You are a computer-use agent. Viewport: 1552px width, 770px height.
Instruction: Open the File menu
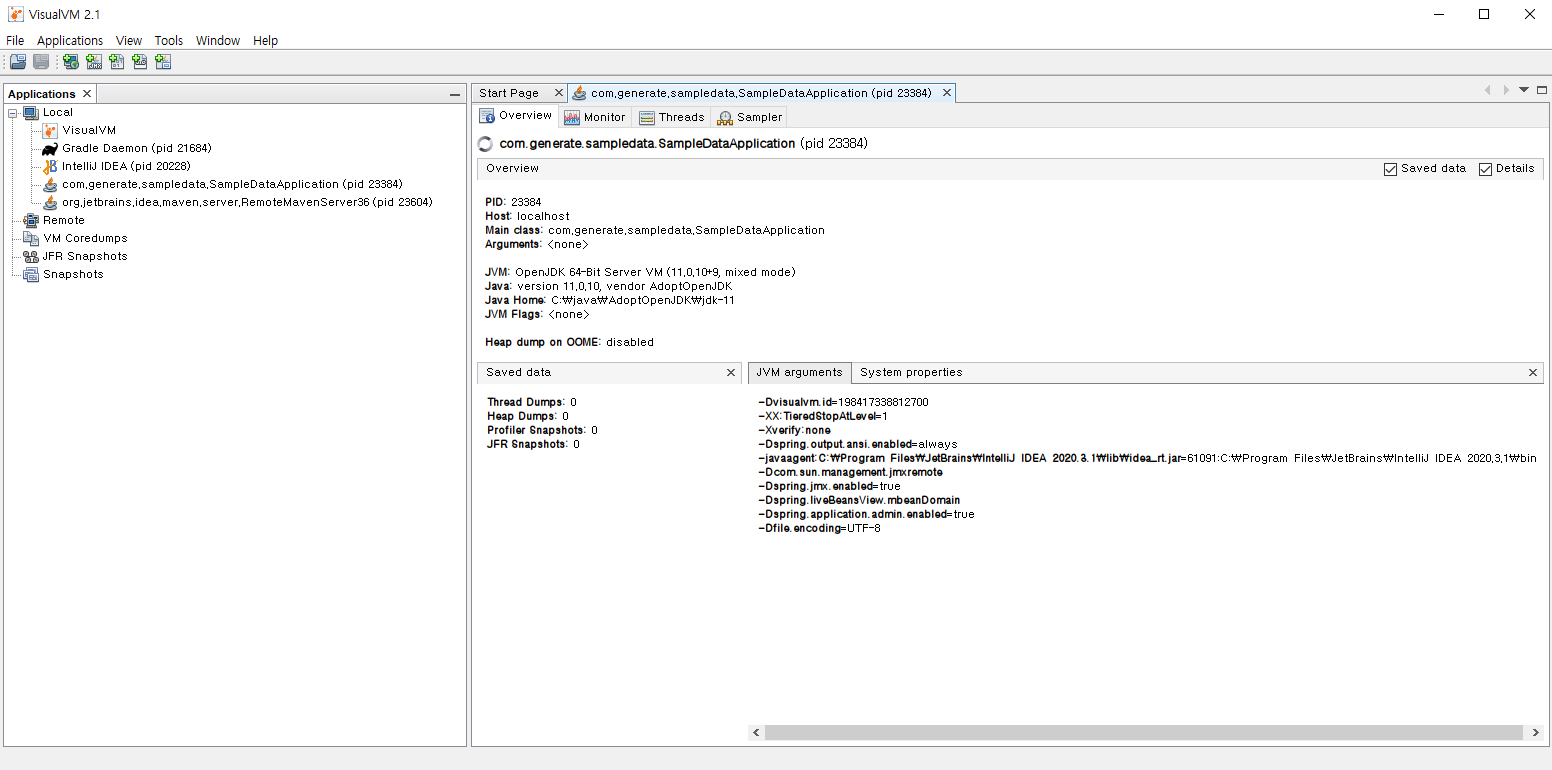[15, 41]
